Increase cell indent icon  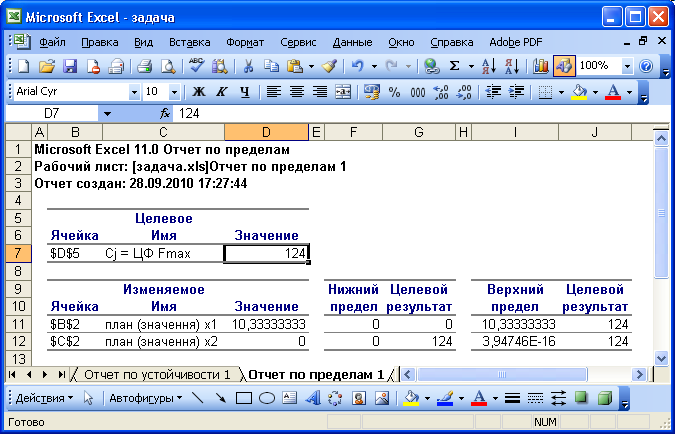coord(516,92)
